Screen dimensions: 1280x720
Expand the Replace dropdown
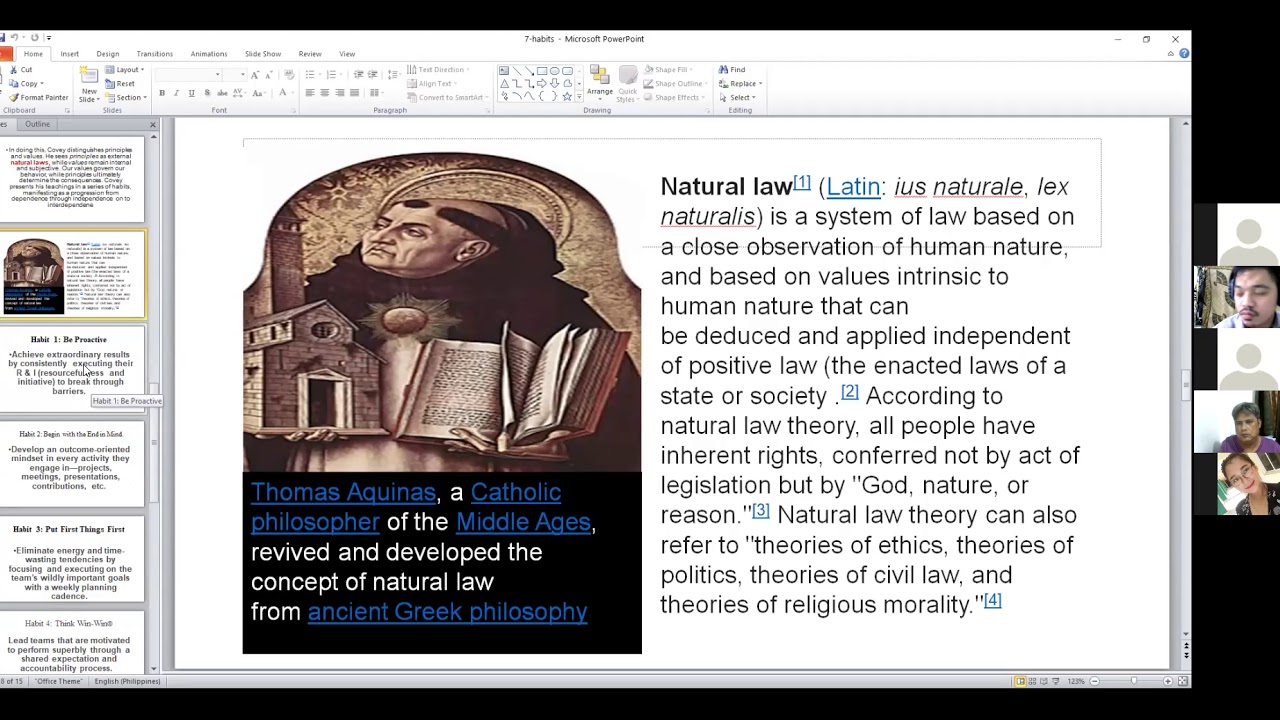pos(760,84)
